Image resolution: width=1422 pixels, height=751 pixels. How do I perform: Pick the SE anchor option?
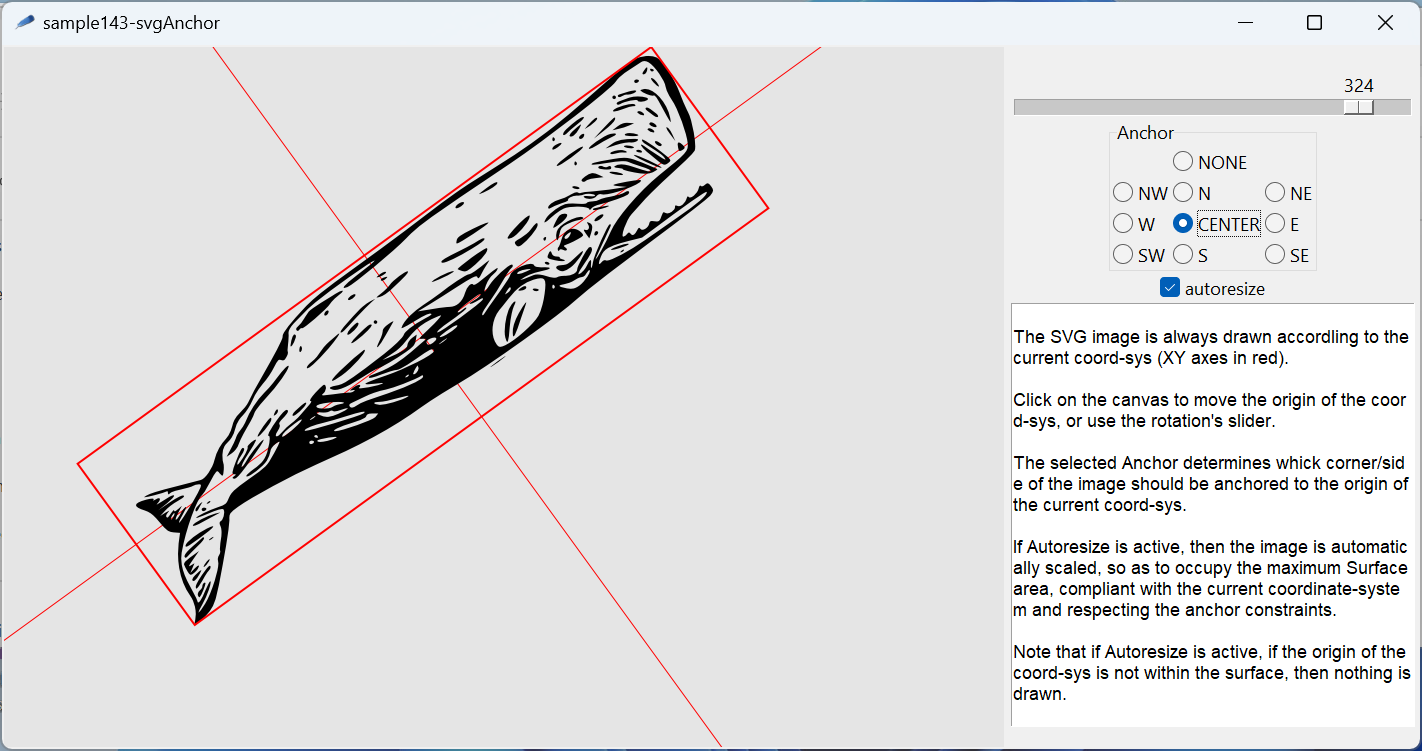[1287, 255]
